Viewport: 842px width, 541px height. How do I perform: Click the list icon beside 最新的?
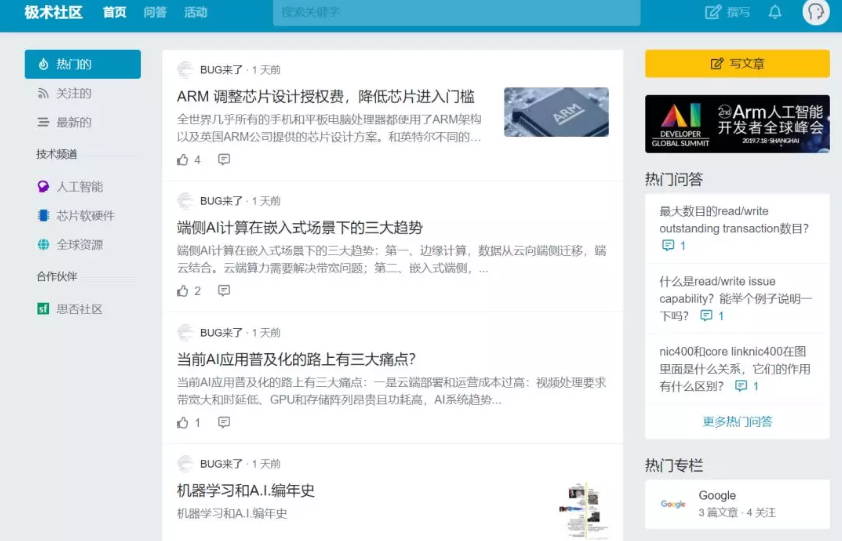(x=43, y=122)
